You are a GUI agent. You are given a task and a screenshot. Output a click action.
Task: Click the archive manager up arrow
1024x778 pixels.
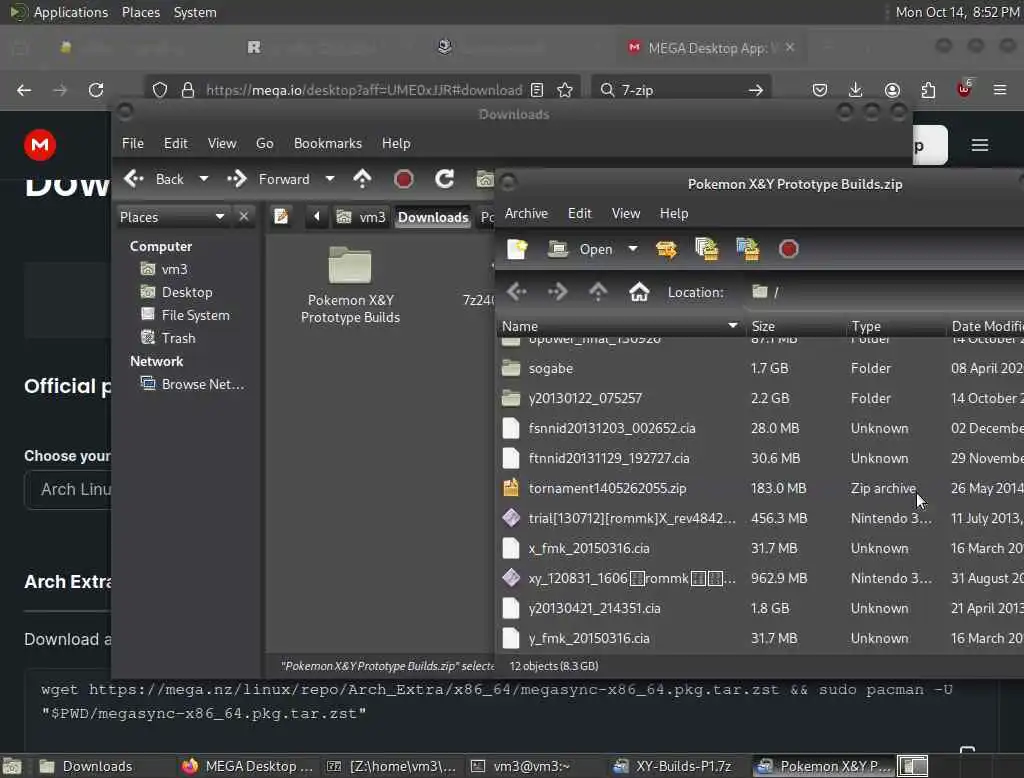598,292
